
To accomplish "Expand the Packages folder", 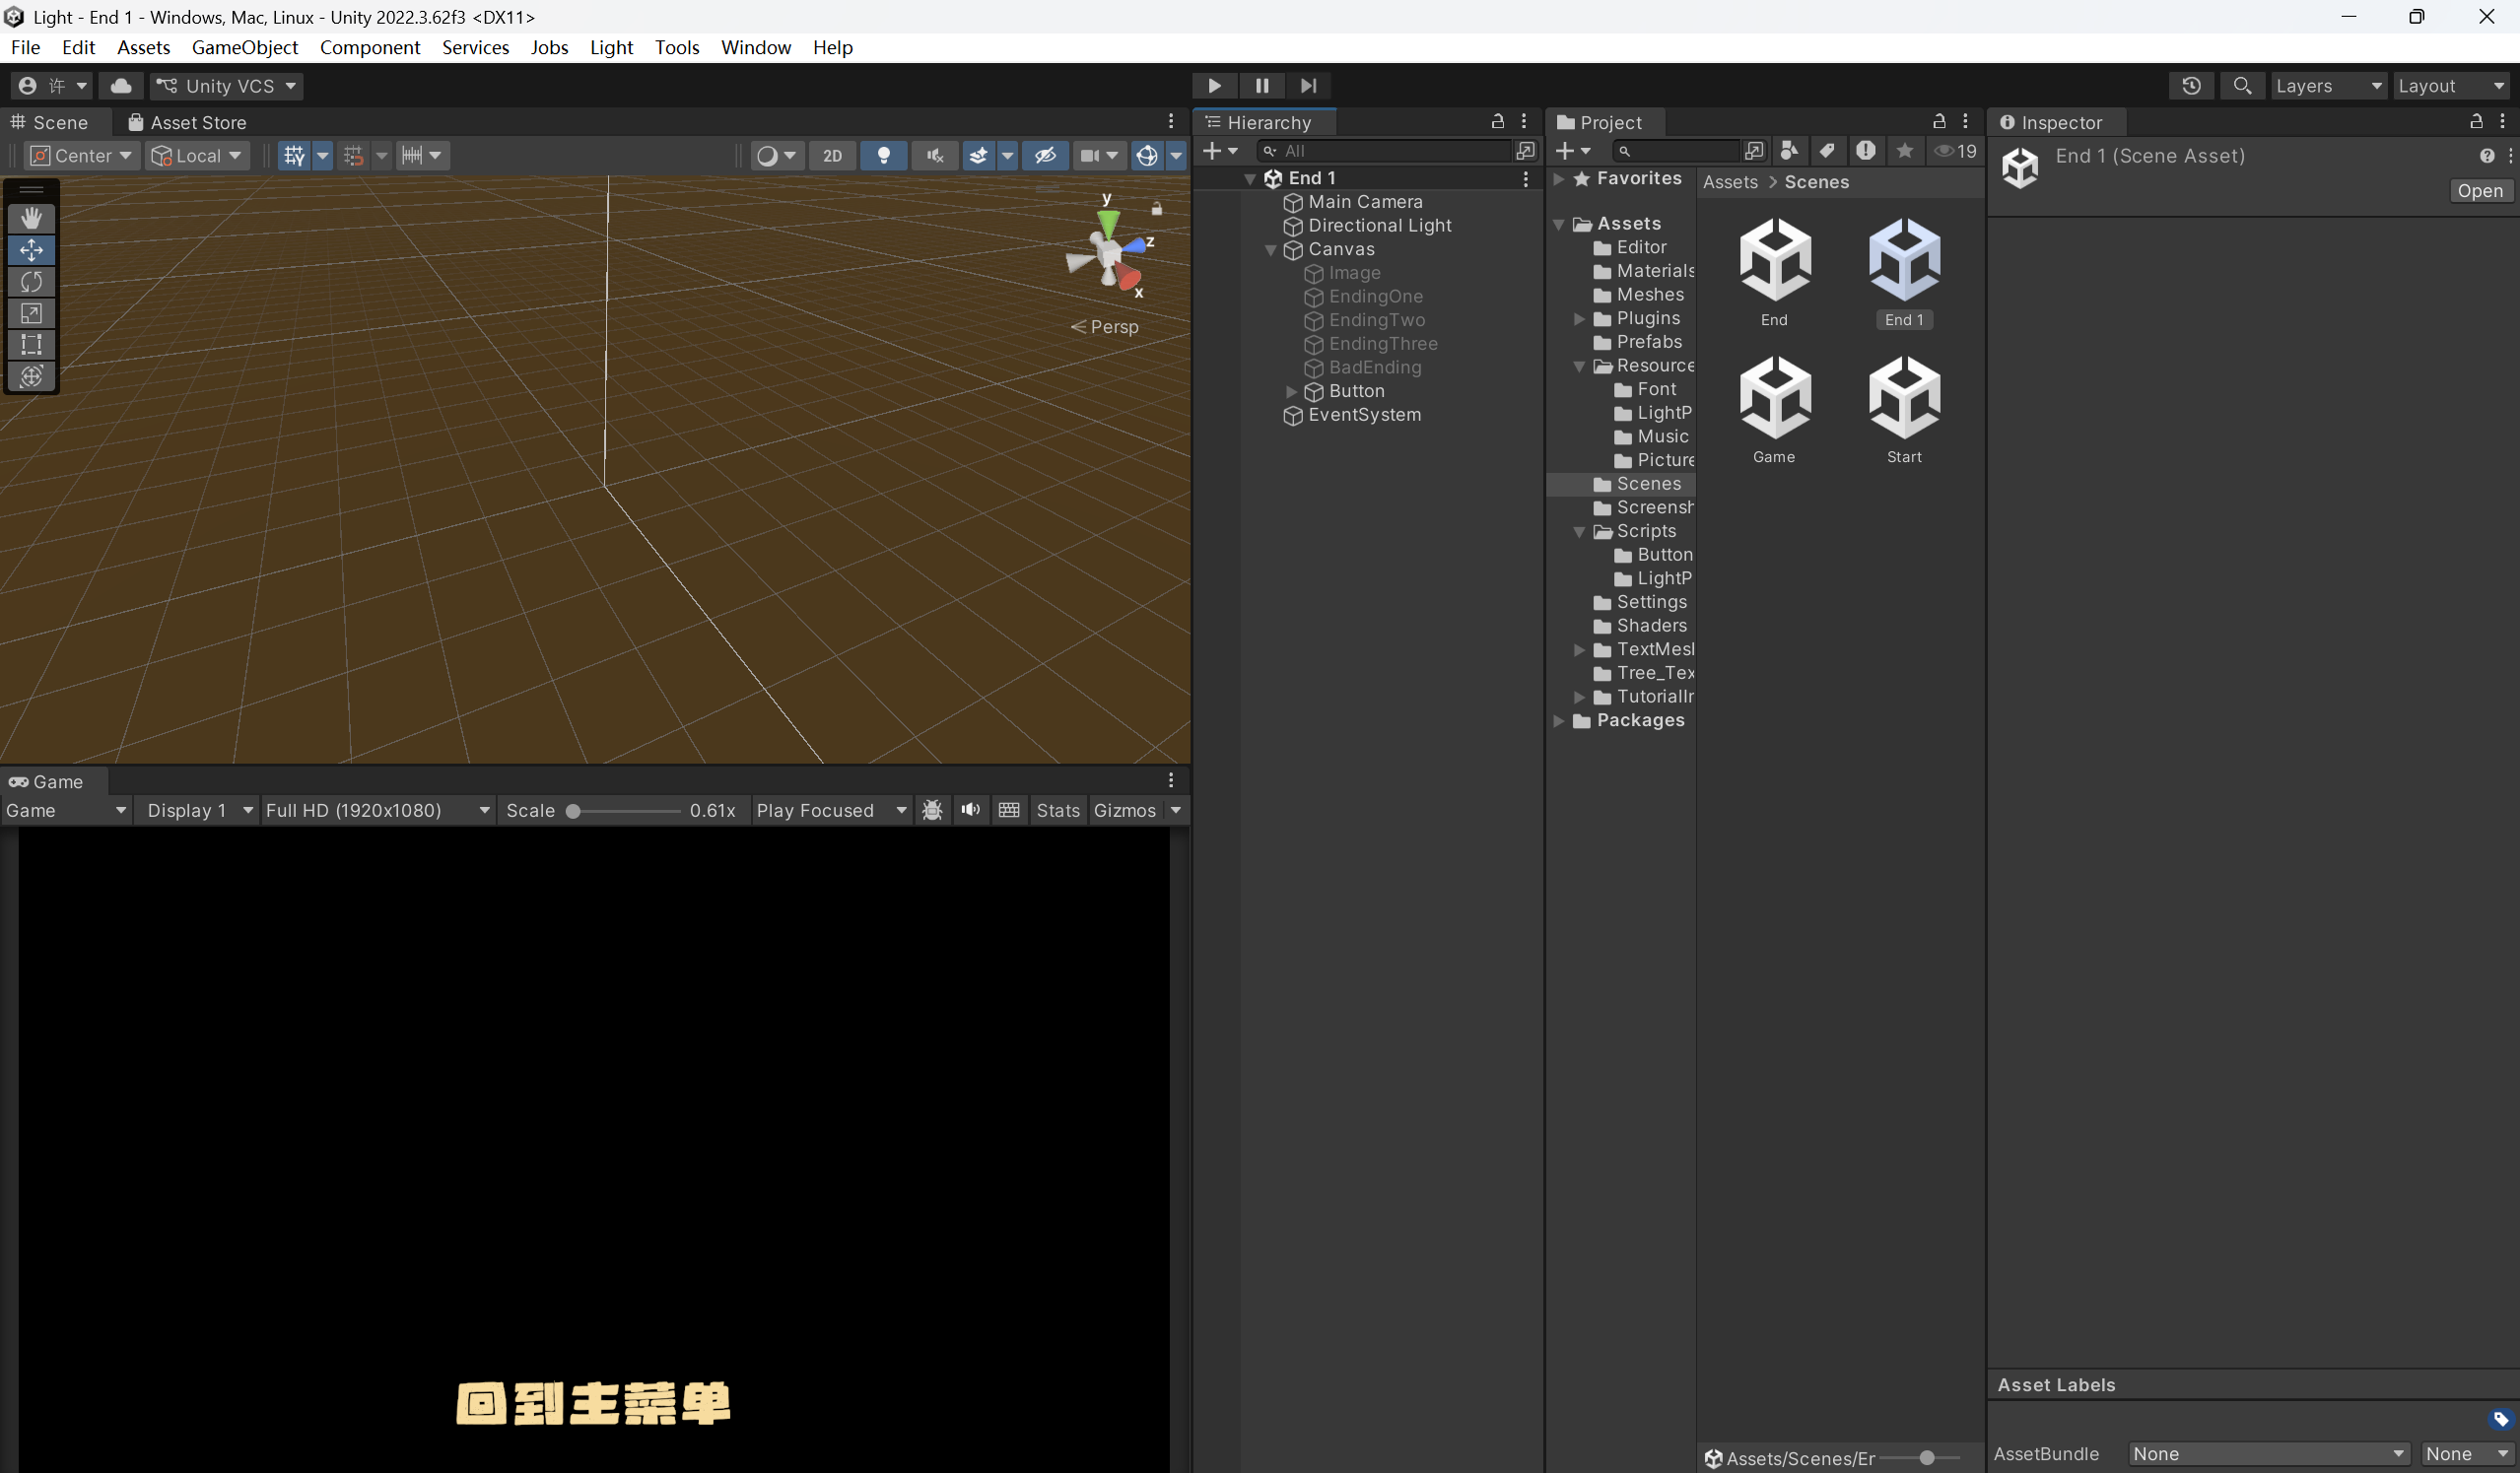I will tap(1559, 721).
